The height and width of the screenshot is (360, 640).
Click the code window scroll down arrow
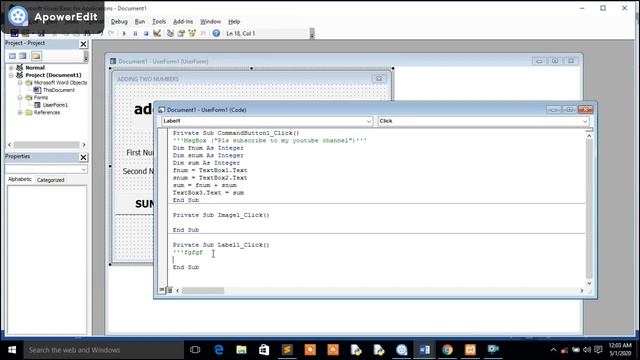tap(589, 283)
